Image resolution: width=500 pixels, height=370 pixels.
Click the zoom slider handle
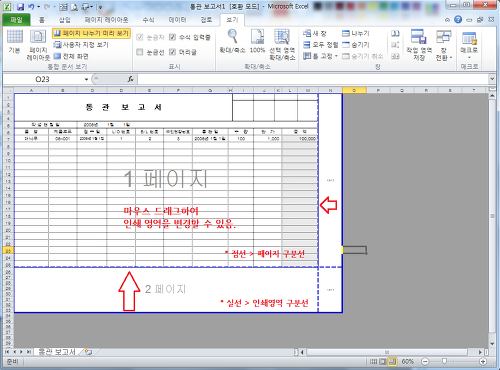[444, 361]
